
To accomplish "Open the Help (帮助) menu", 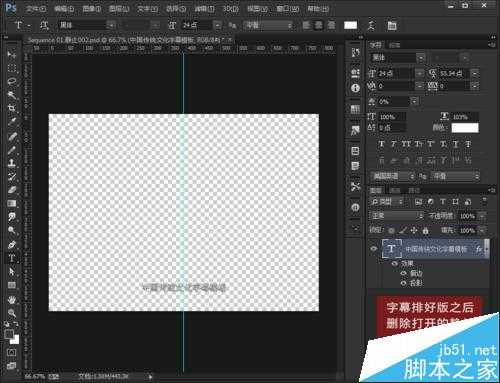I will [x=318, y=8].
